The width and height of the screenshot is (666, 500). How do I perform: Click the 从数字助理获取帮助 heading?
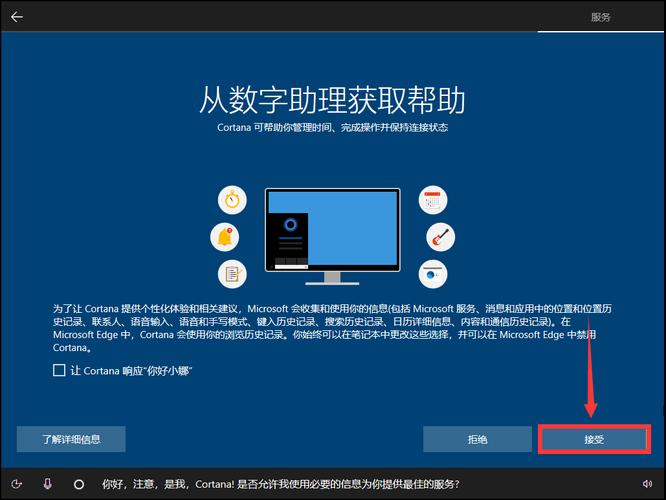click(x=333, y=100)
